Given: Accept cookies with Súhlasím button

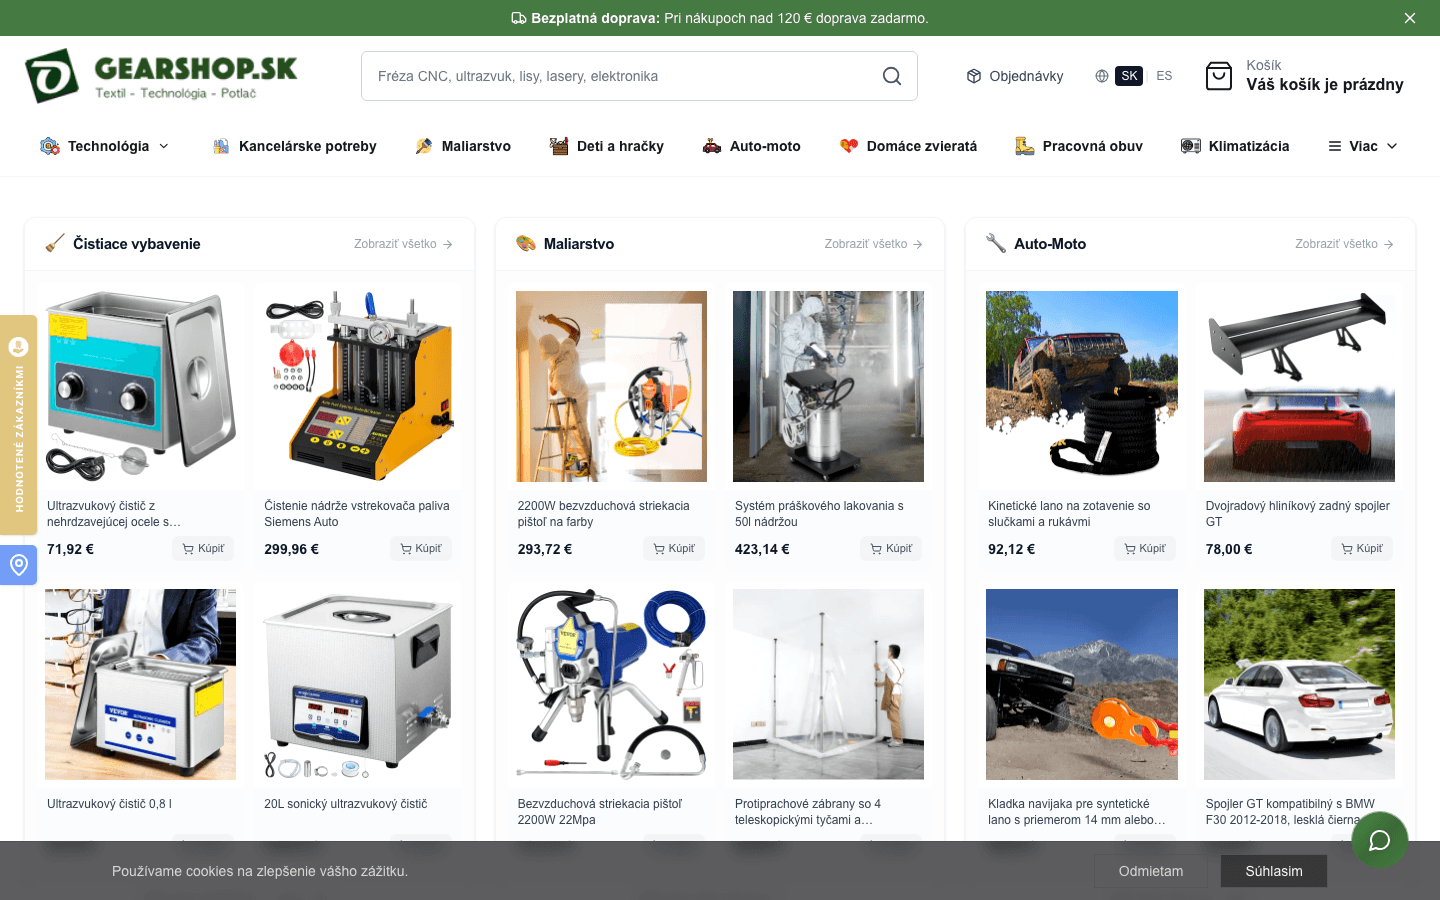Looking at the screenshot, I should click(1273, 871).
